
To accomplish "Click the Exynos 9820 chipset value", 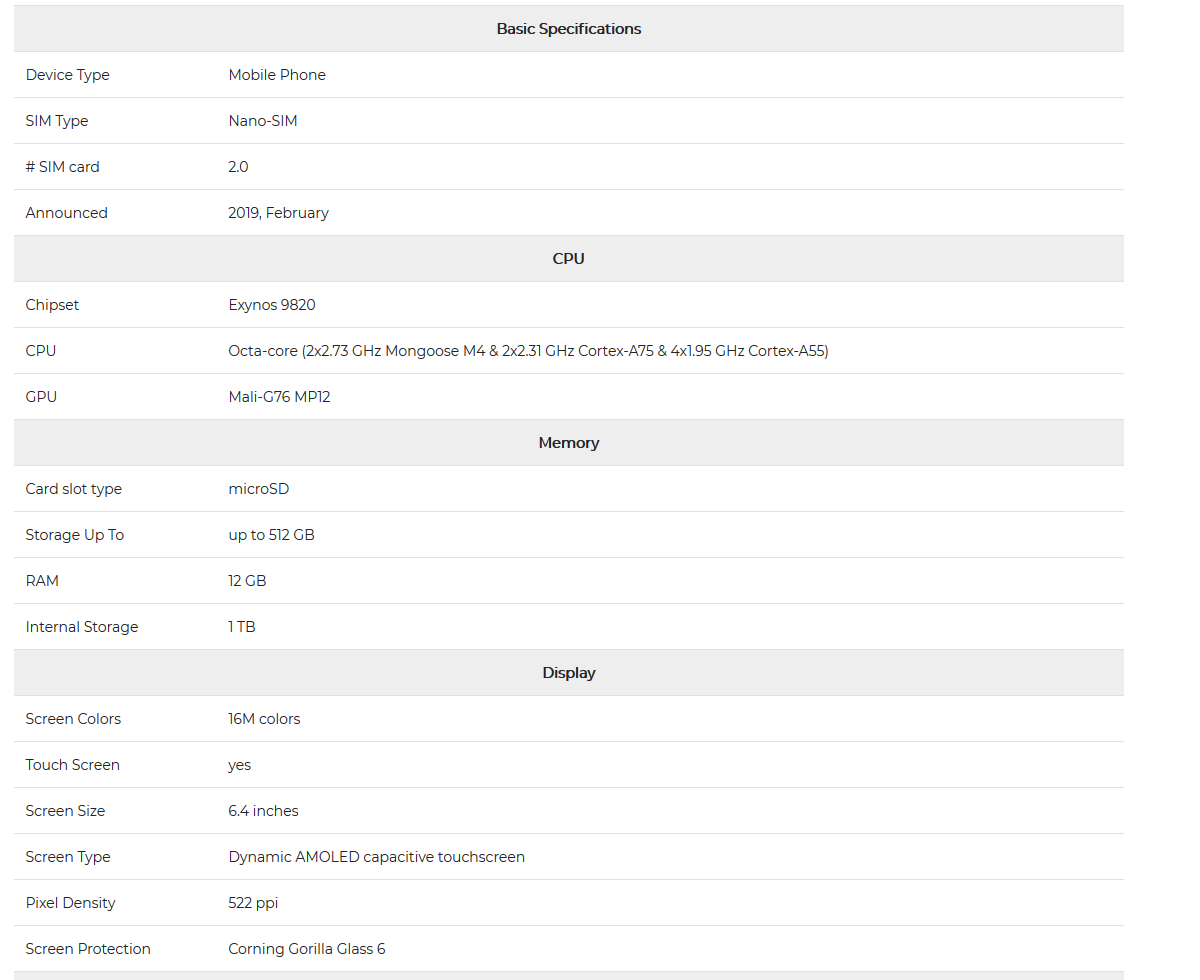I will [x=272, y=305].
